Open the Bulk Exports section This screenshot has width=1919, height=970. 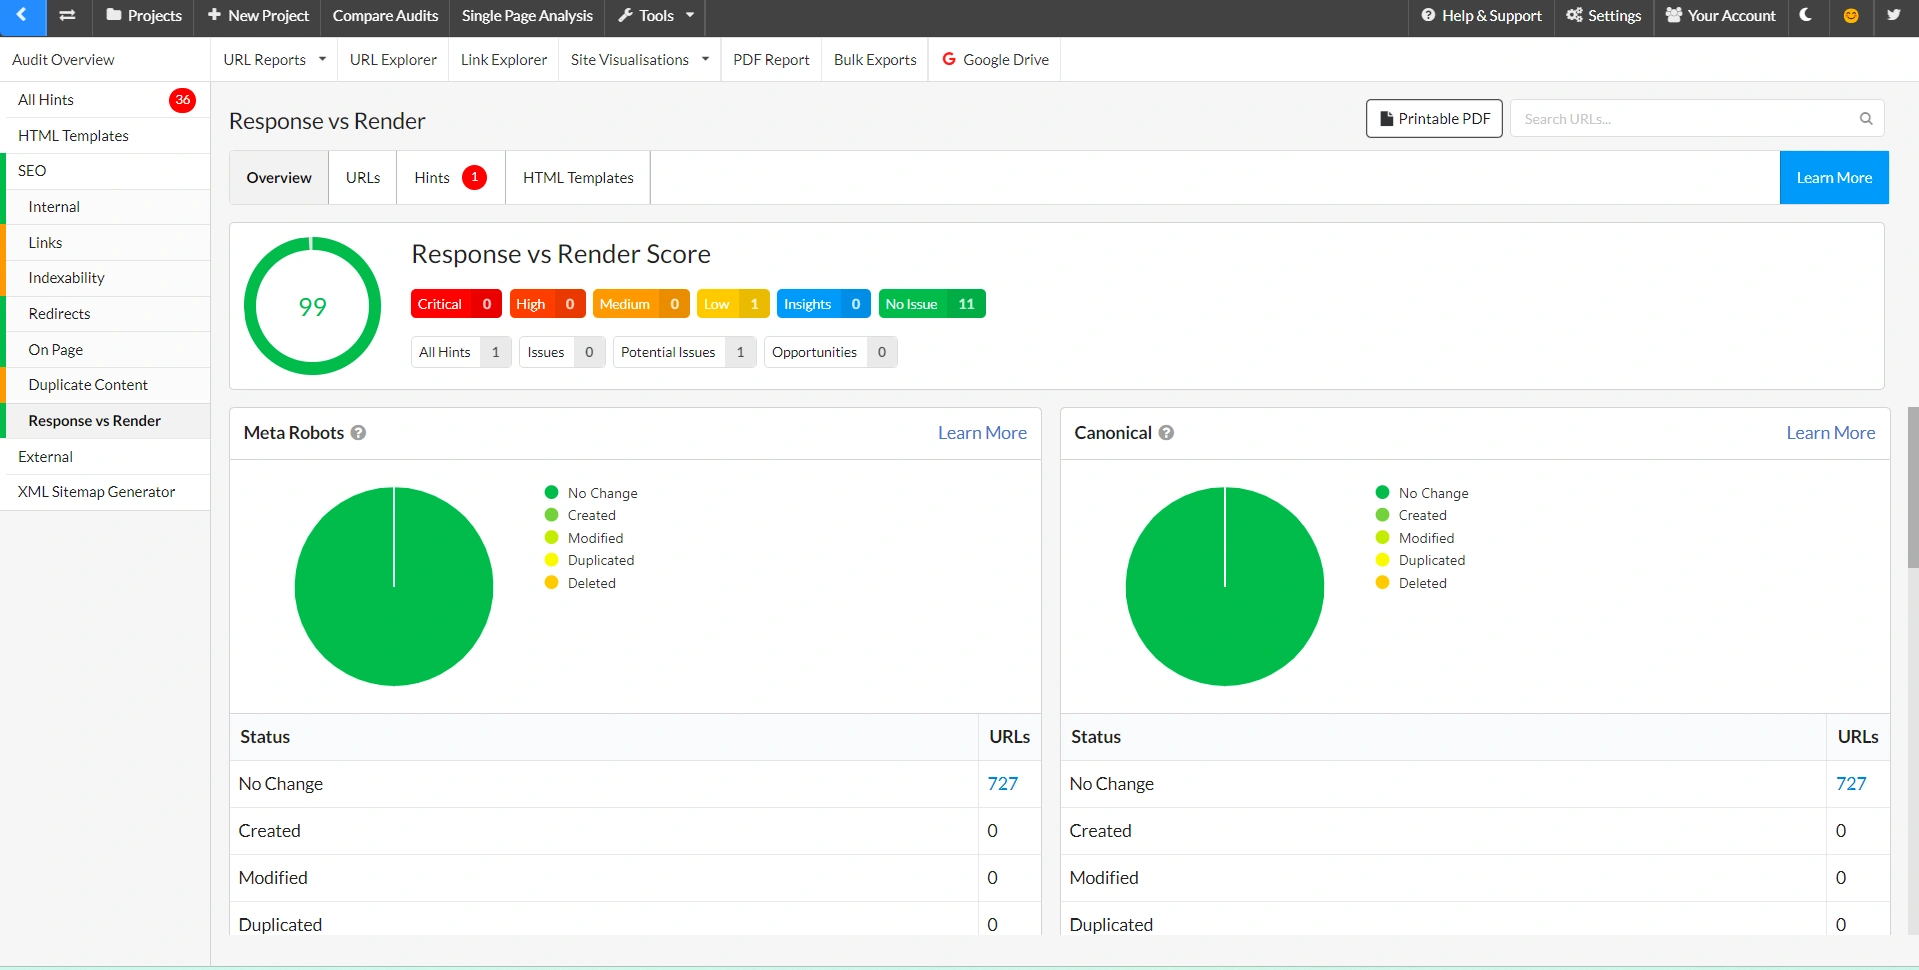874,59
